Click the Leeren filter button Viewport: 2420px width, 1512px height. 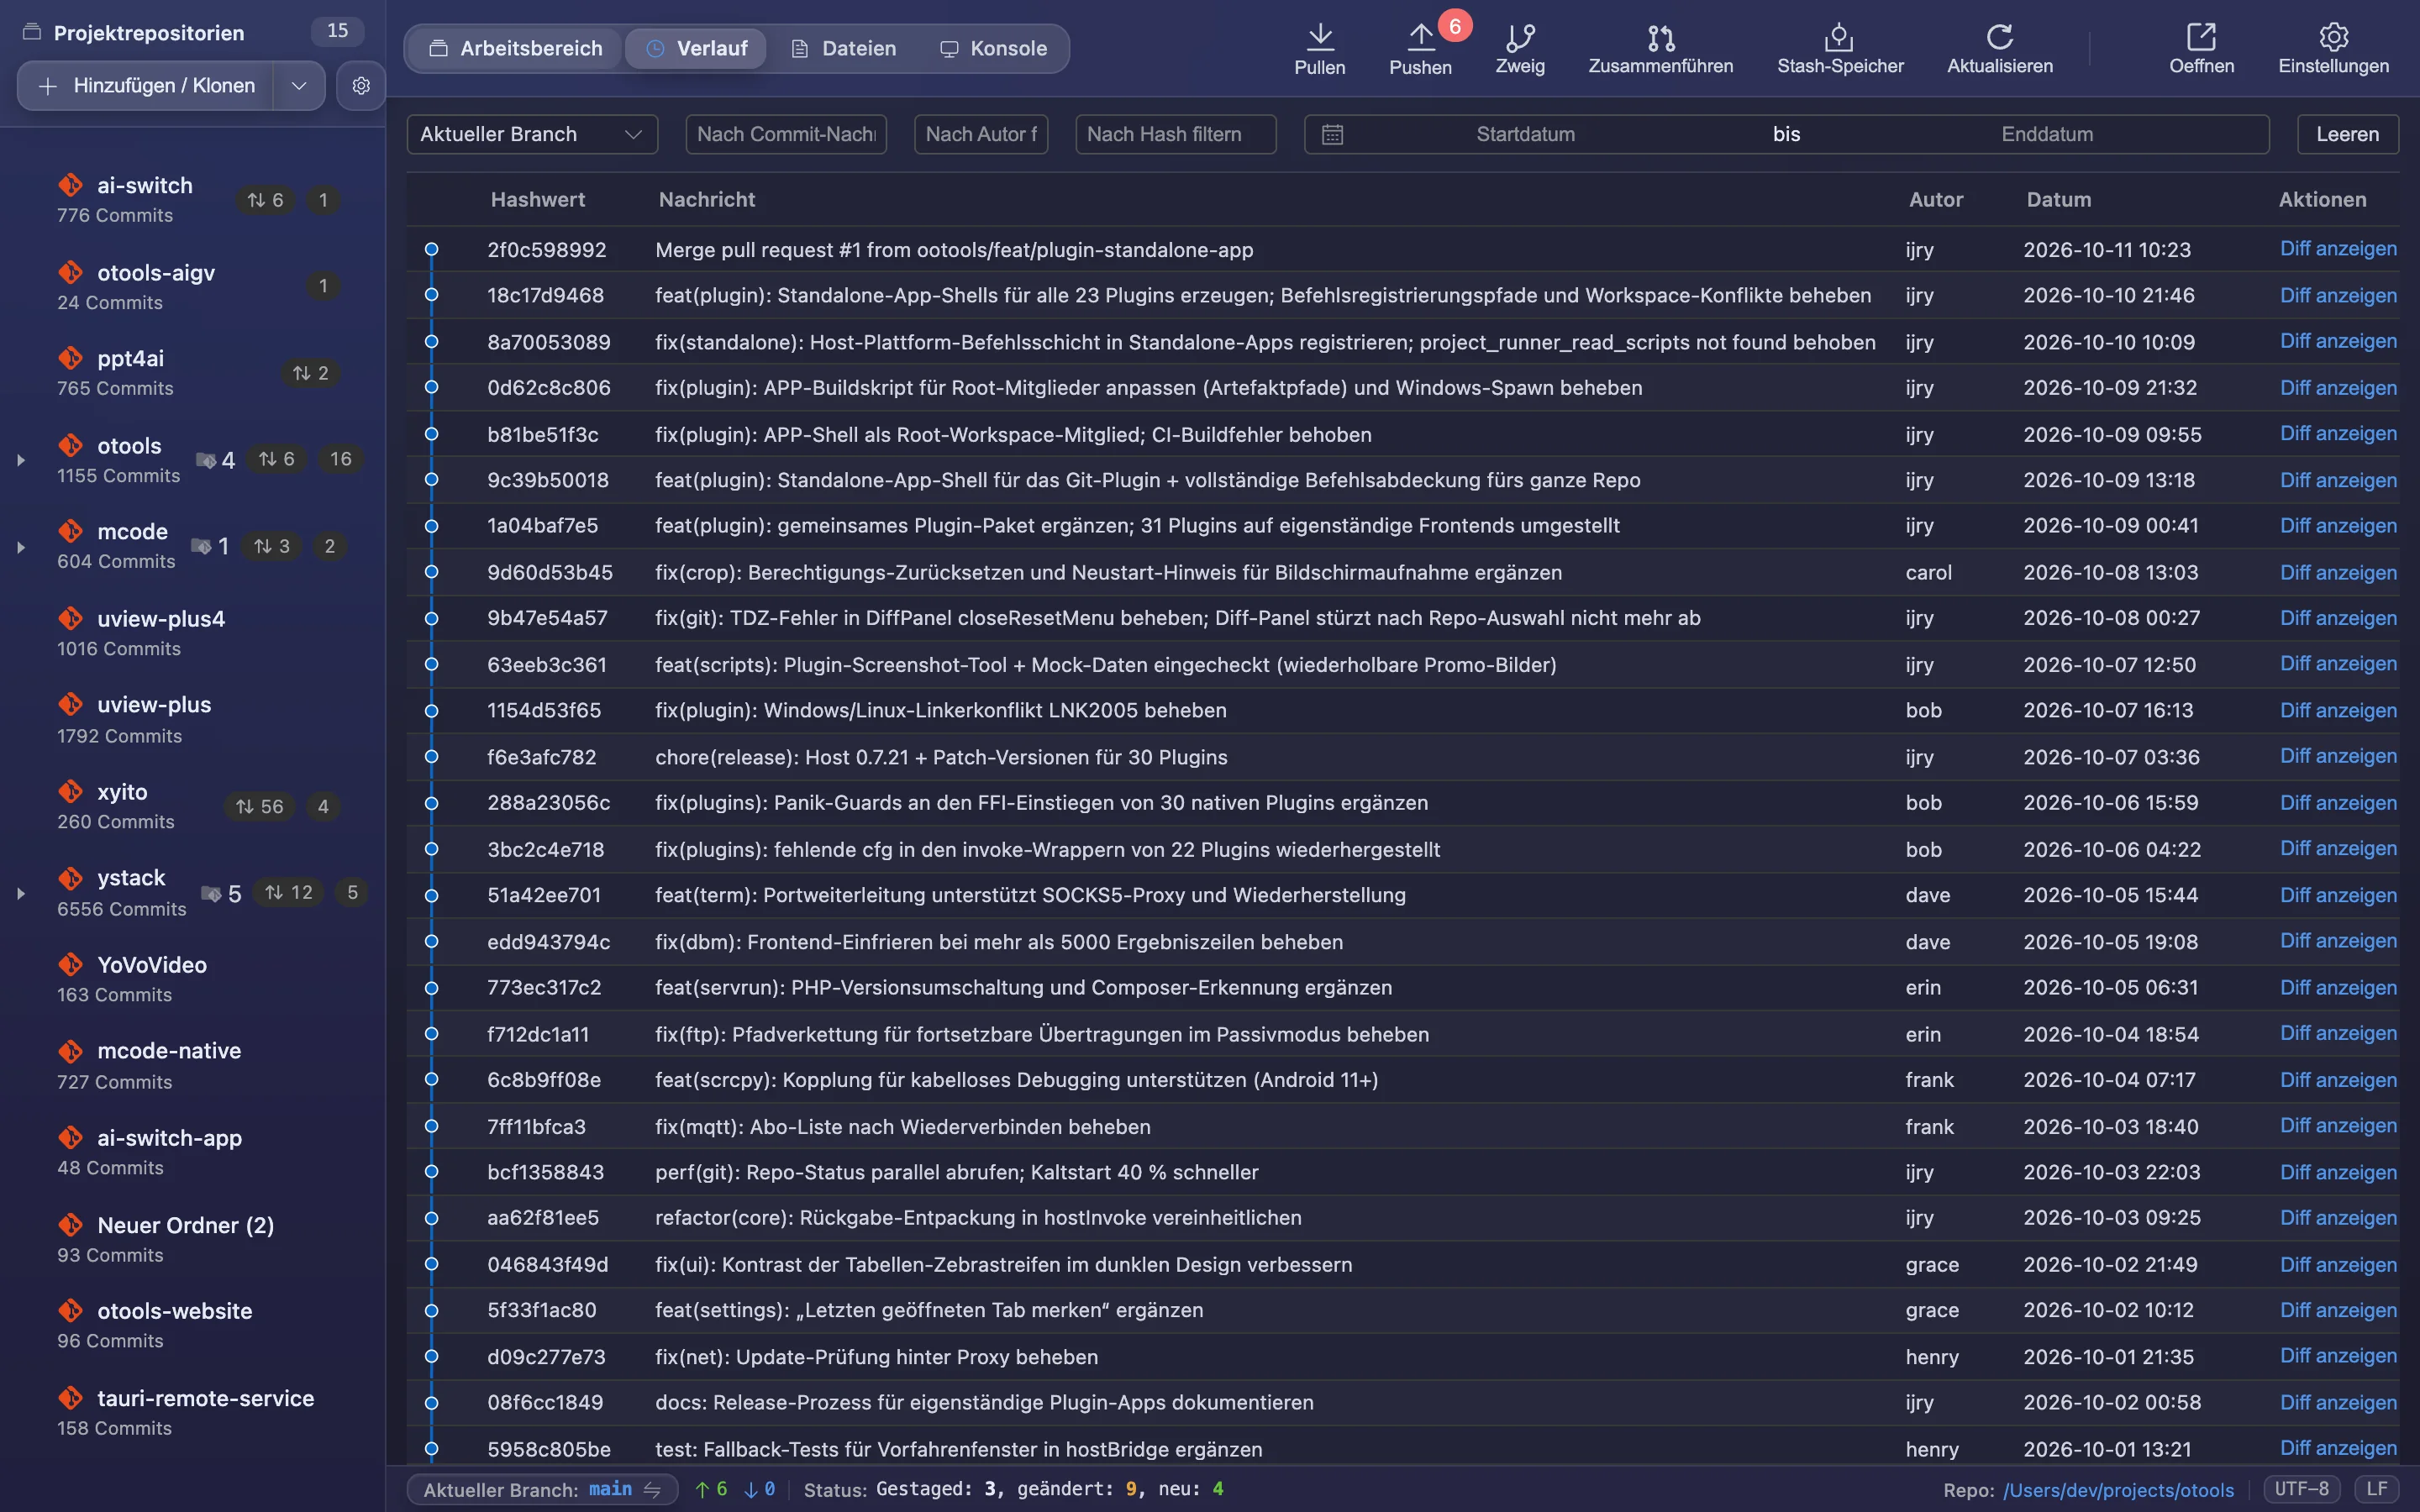[x=2347, y=134]
